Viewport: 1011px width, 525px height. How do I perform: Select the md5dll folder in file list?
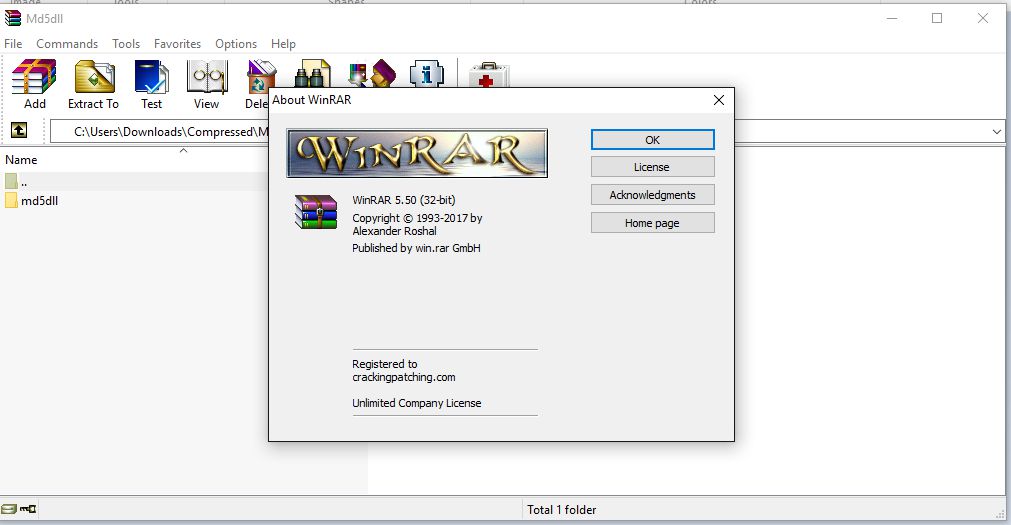click(40, 200)
